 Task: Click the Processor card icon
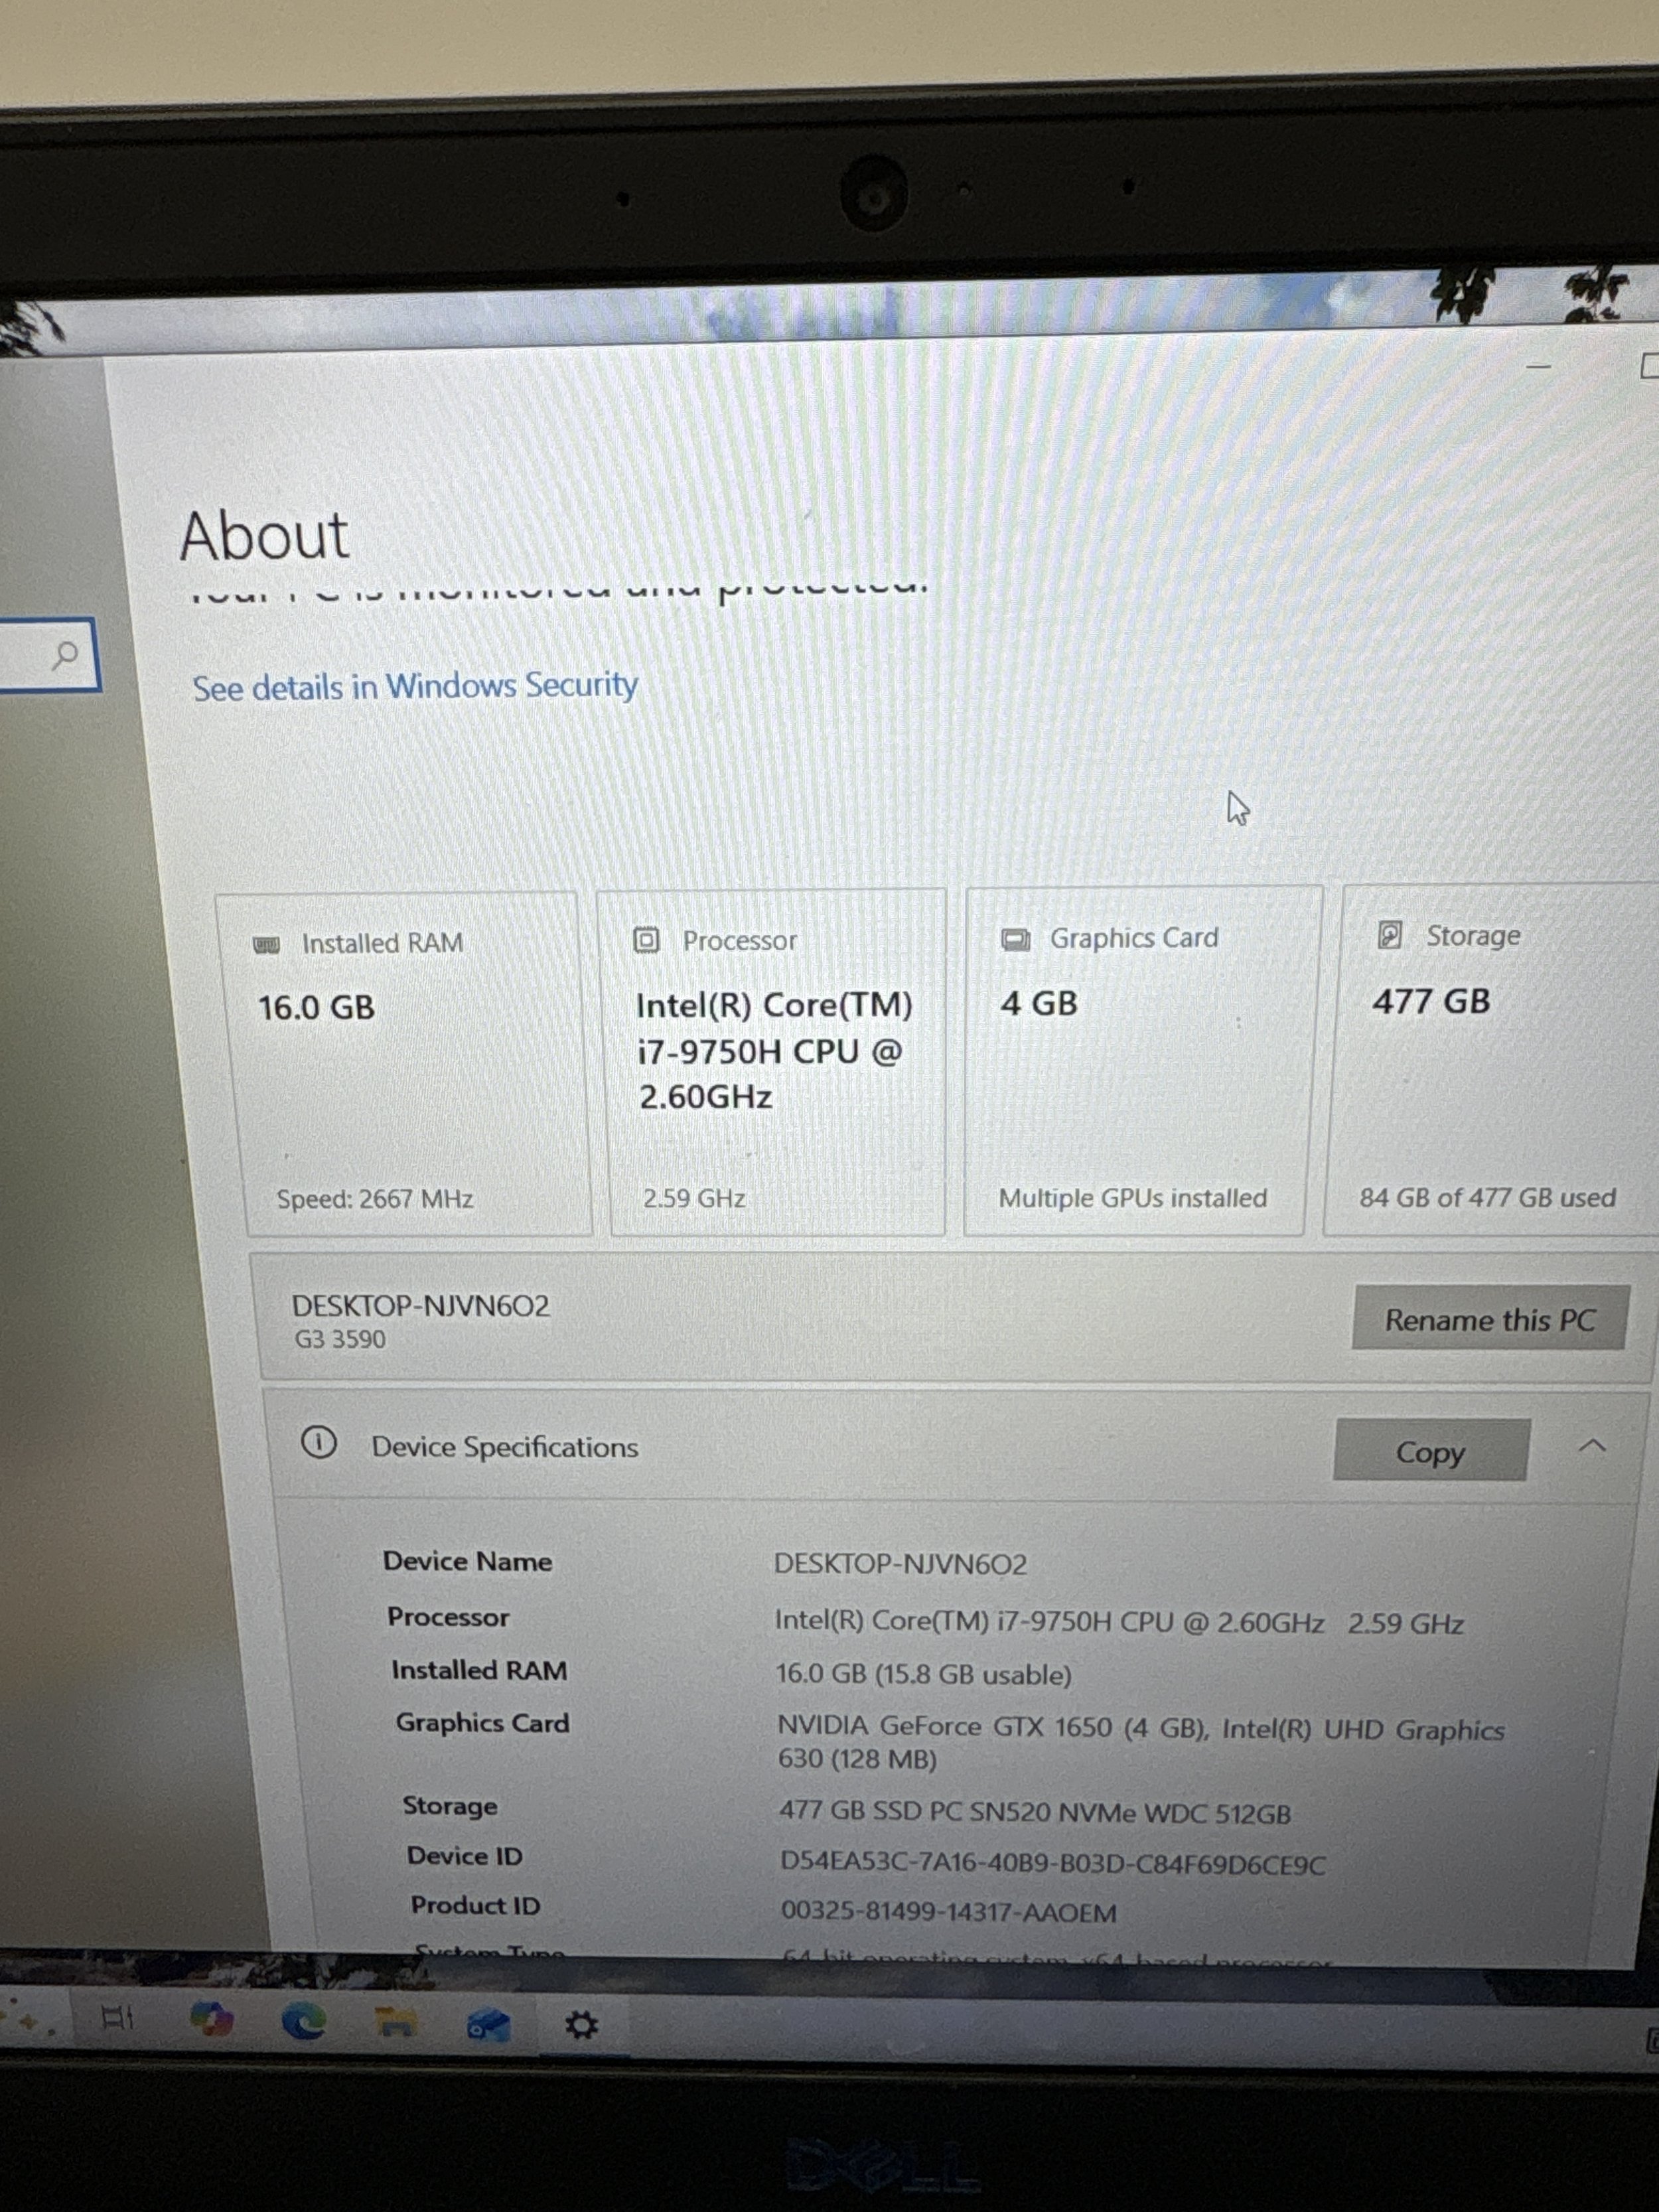646,940
